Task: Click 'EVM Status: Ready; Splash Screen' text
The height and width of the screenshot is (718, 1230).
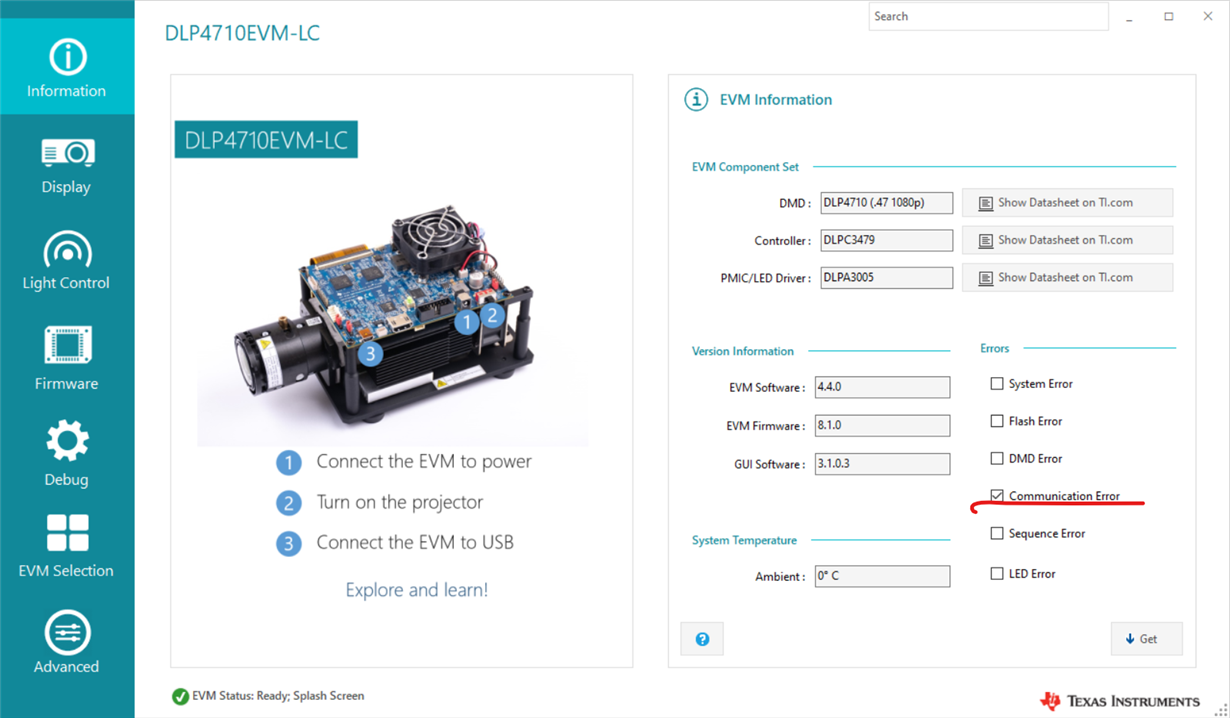Action: [278, 696]
